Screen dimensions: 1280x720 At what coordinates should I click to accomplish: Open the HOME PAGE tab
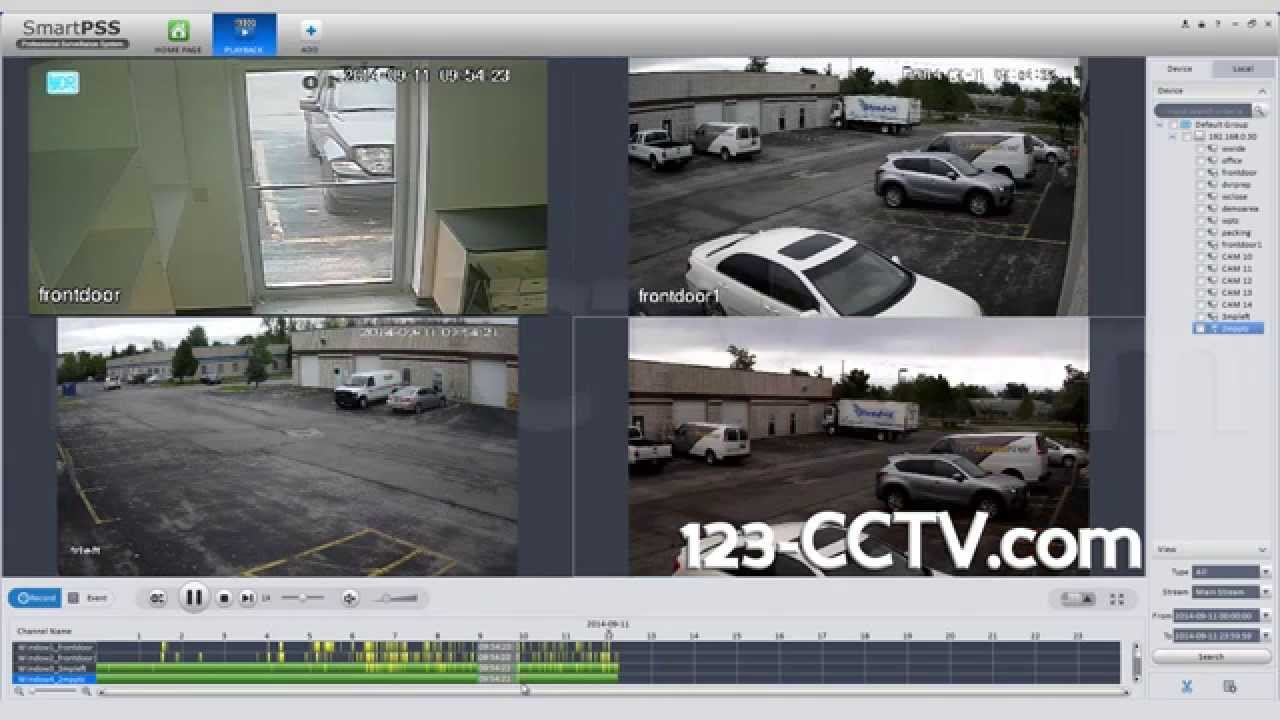point(178,35)
